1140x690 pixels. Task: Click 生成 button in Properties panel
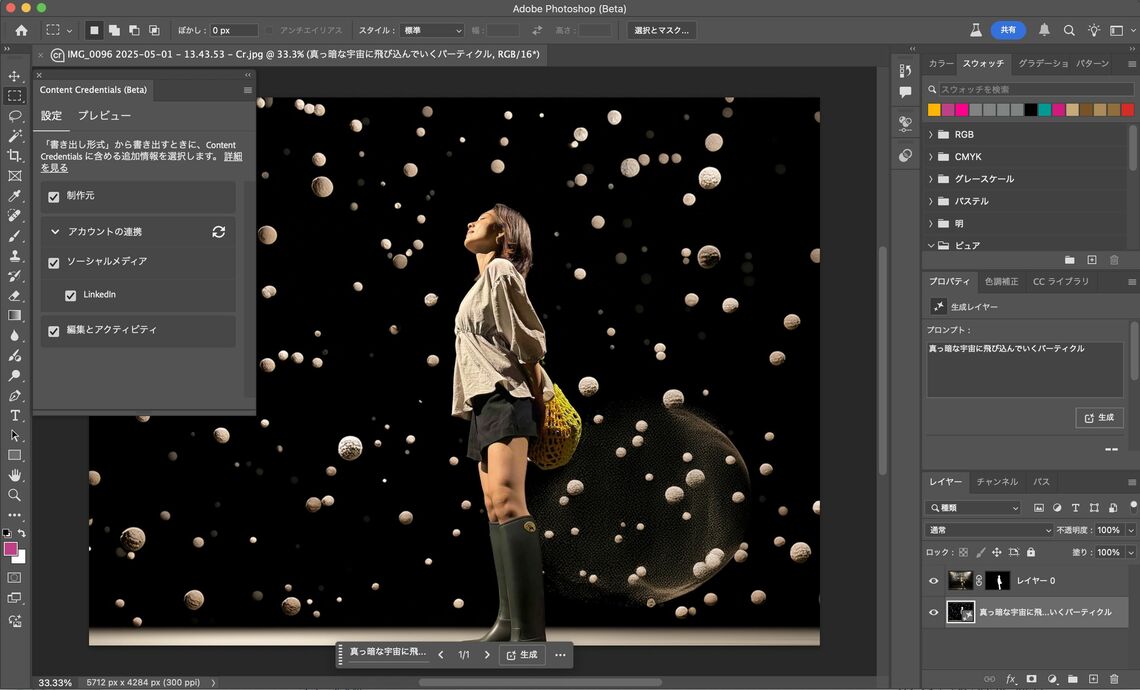point(1099,417)
